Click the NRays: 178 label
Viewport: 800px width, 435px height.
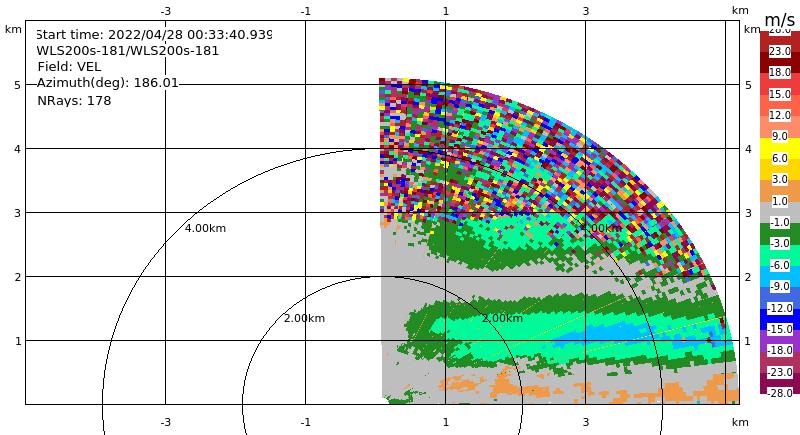click(x=74, y=100)
